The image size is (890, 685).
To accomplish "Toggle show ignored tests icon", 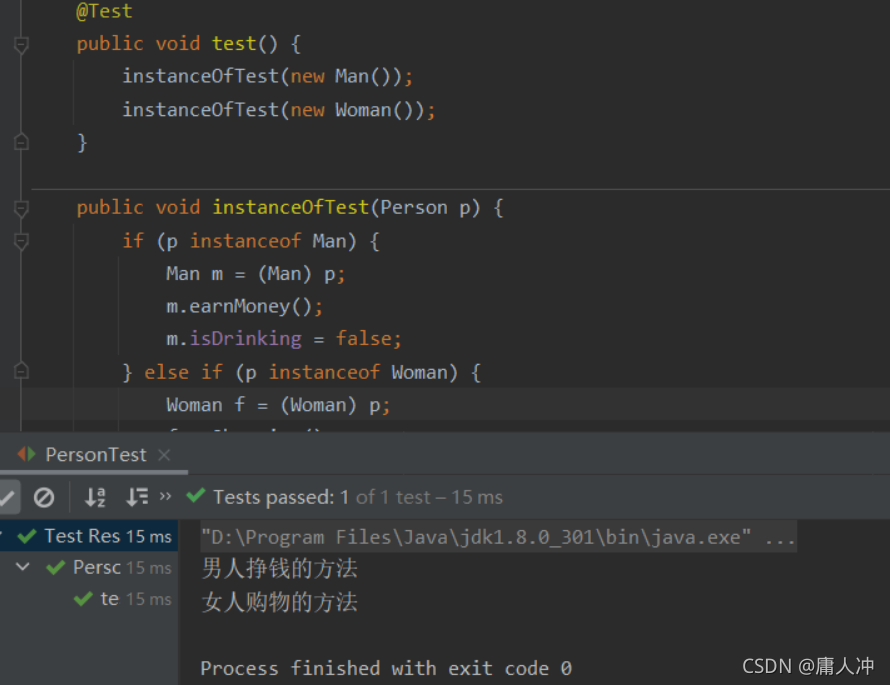I will [x=44, y=497].
